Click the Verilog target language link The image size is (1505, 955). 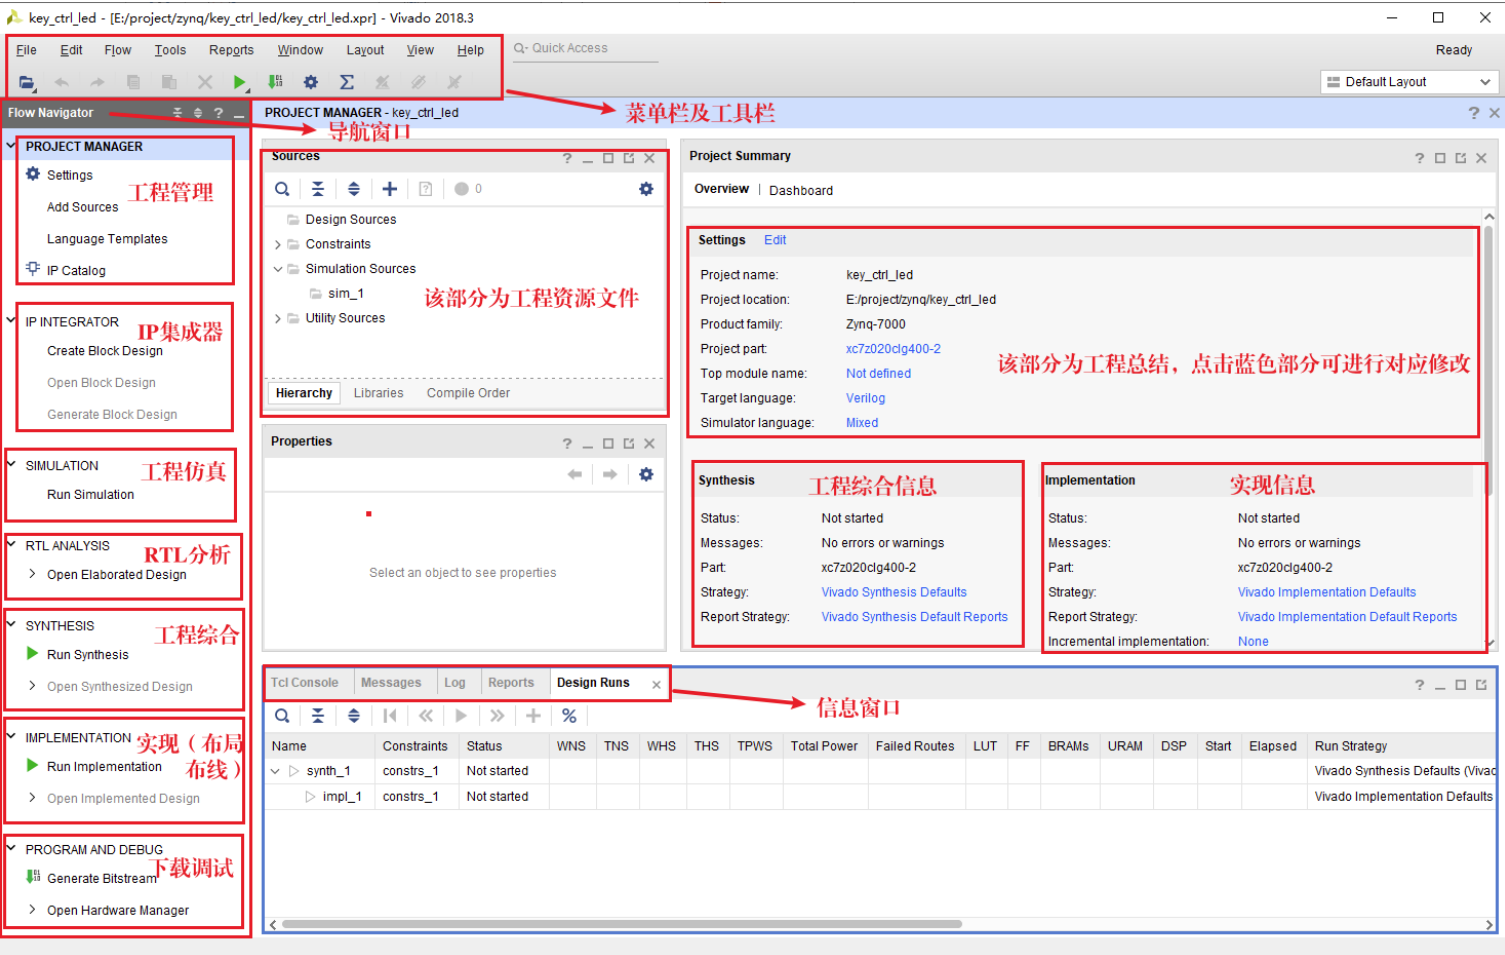[x=865, y=398]
